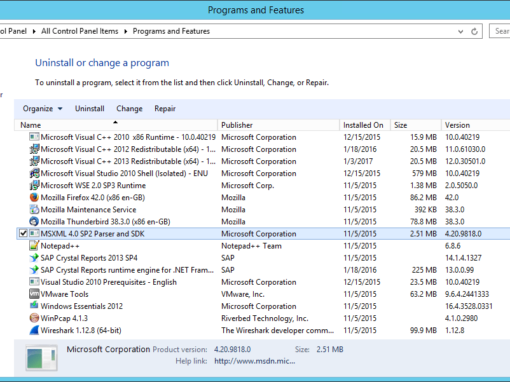Screen dimensions: 510x382
Task: Click the Microsoft WSE 2.0 SP3 Runtime icon
Action: [34, 185]
